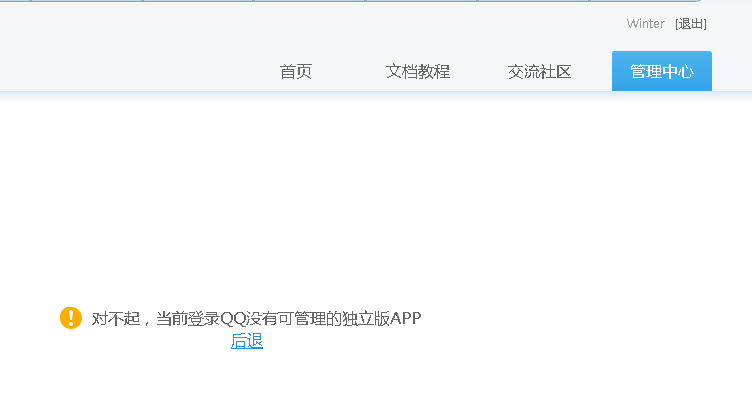Click the message 对不起，当前登录QQ没有可管理的独立版APP

pos(257,318)
